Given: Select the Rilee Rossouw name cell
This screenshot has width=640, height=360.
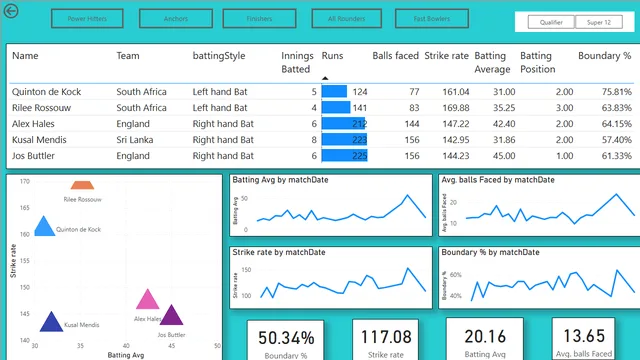Looking at the screenshot, I should point(41,108).
